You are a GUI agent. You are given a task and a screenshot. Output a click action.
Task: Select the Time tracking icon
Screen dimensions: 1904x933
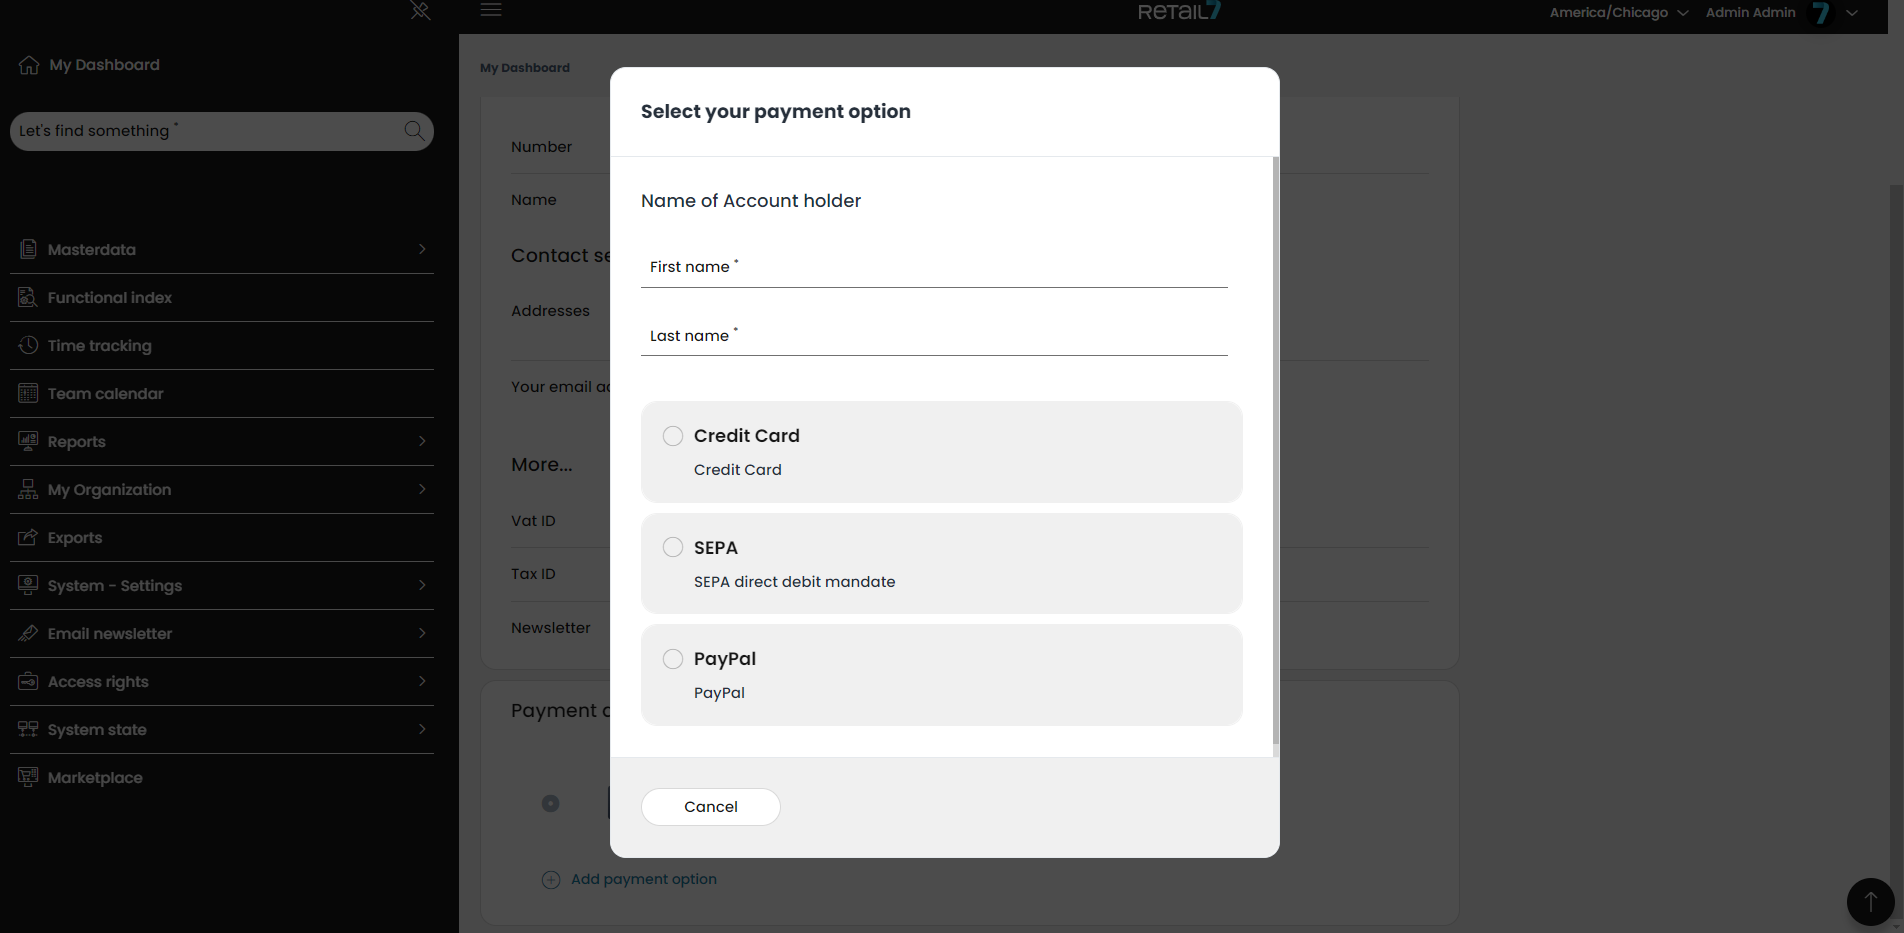click(28, 345)
